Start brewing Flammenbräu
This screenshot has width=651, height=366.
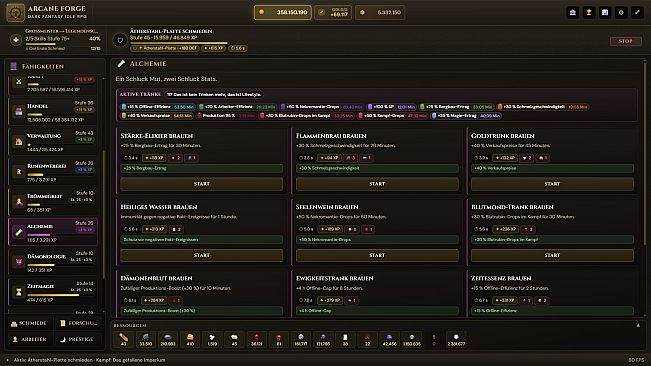377,184
